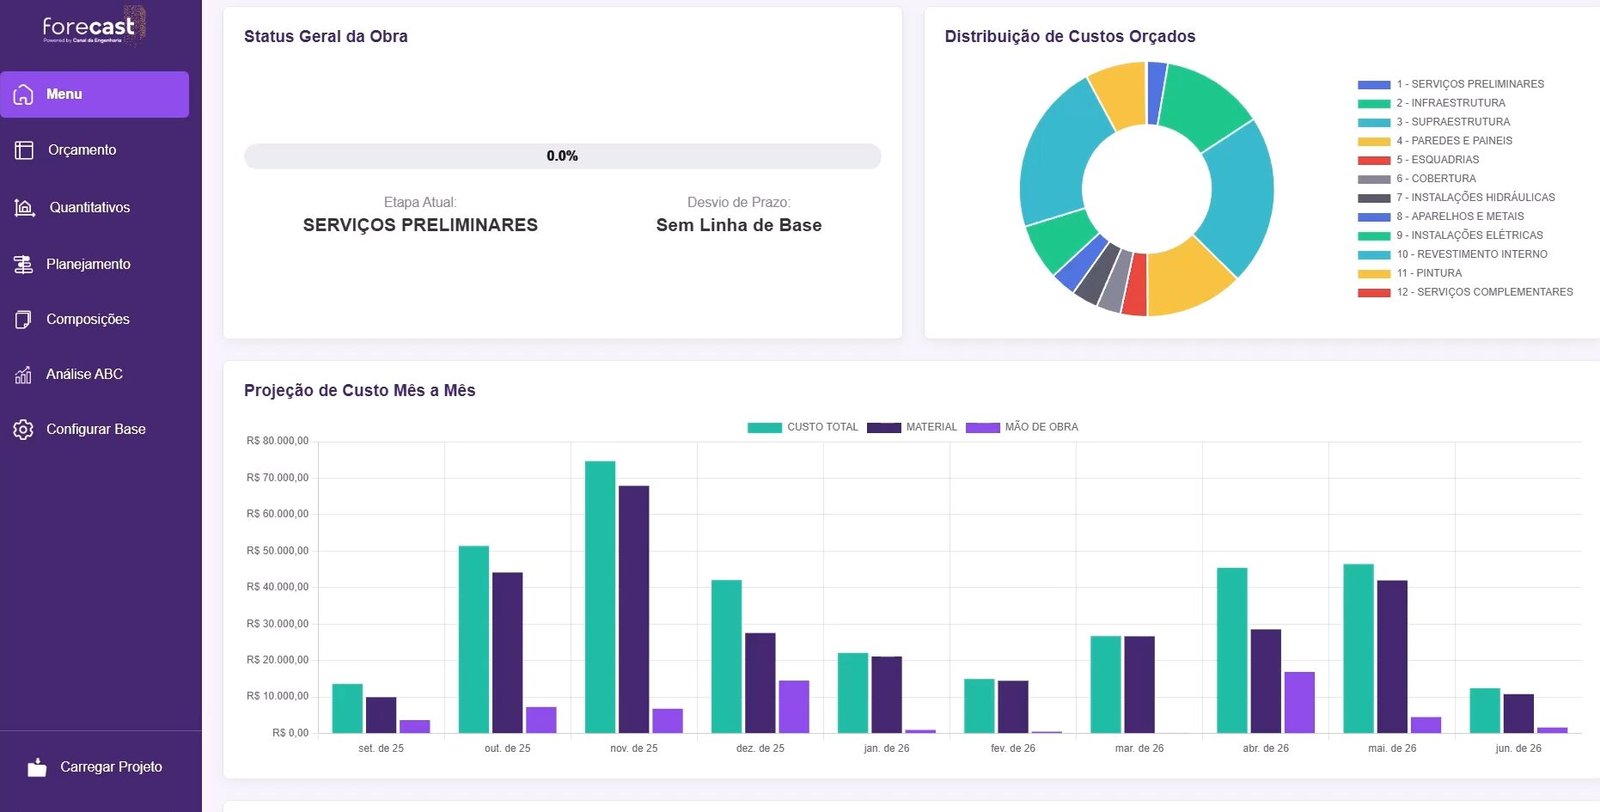Viewport: 1600px width, 812px height.
Task: Click the Análise ABC chart icon
Action: point(23,374)
